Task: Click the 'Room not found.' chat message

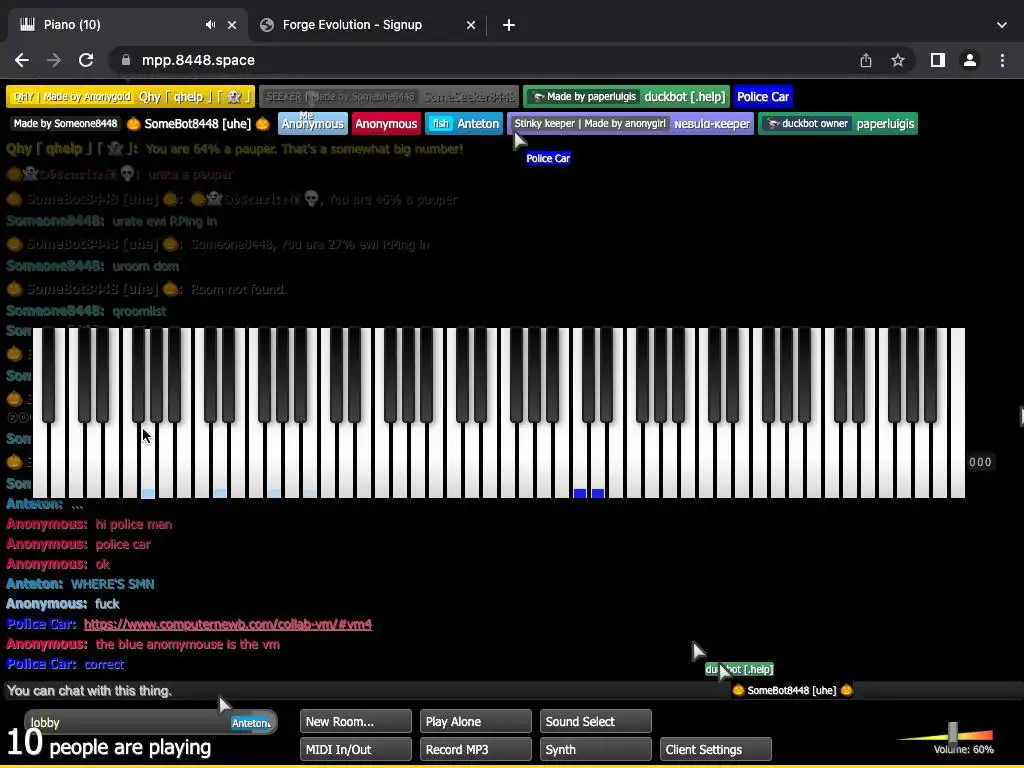Action: coord(238,289)
